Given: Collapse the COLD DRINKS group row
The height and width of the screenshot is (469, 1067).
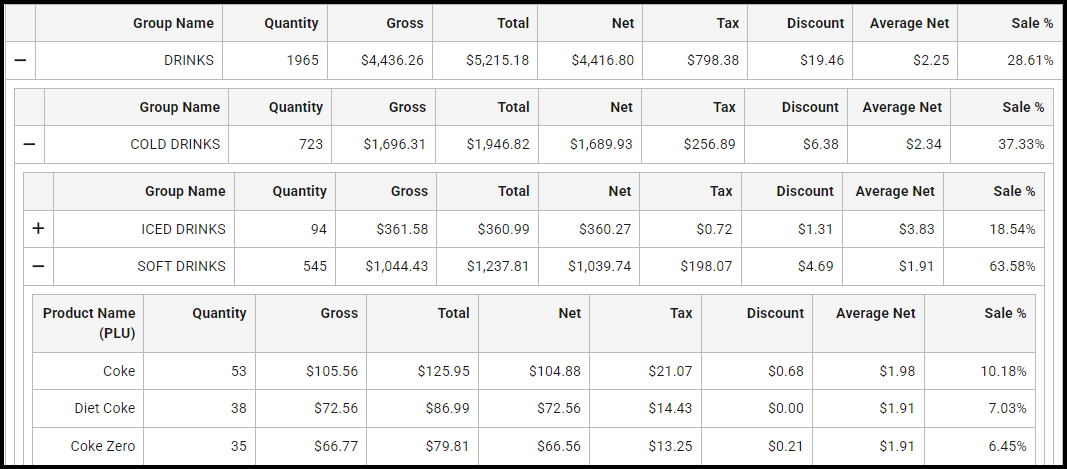Looking at the screenshot, I should (x=29, y=144).
